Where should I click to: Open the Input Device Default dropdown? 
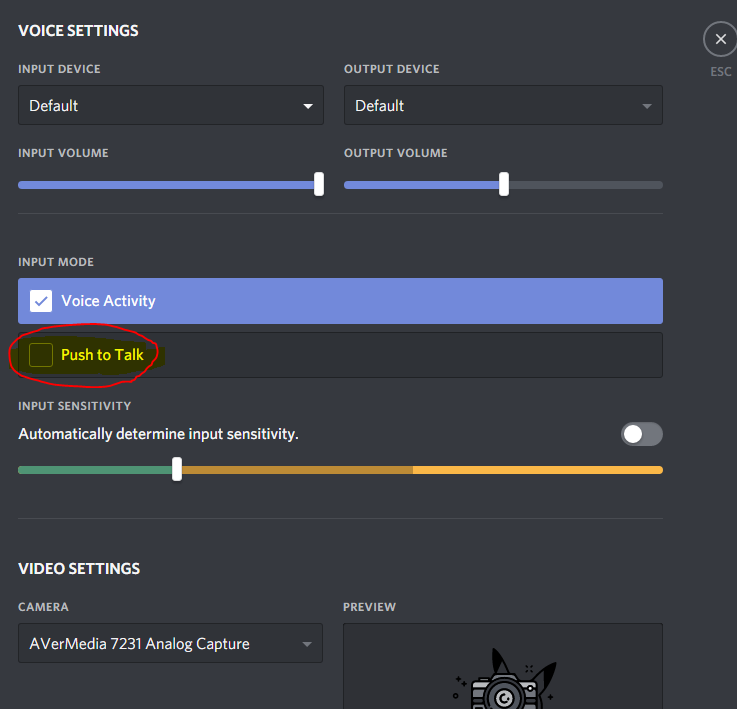pos(171,105)
